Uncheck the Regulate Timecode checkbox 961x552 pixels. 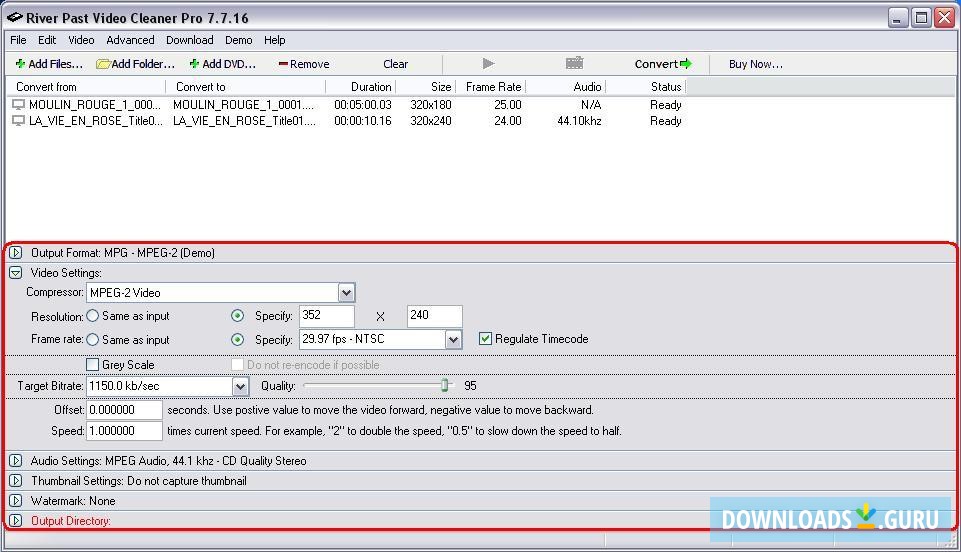click(485, 339)
